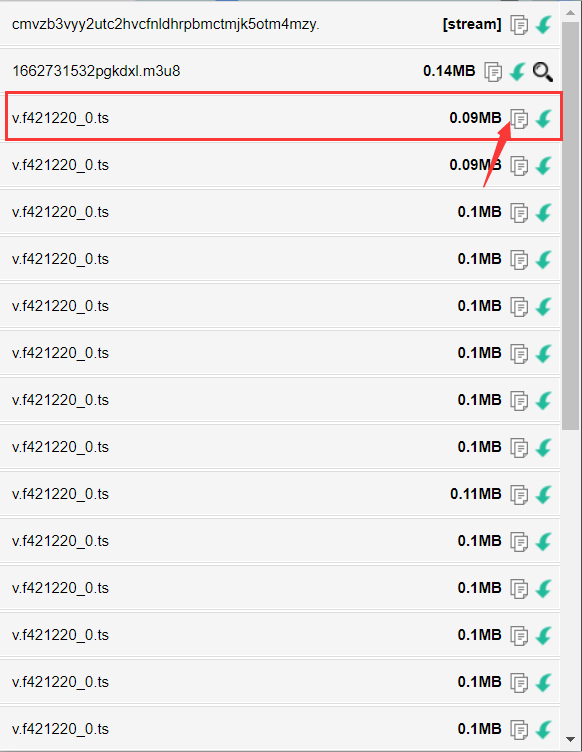The height and width of the screenshot is (752, 582).
Task: Download the second 0.09MB ts file
Action: click(544, 165)
